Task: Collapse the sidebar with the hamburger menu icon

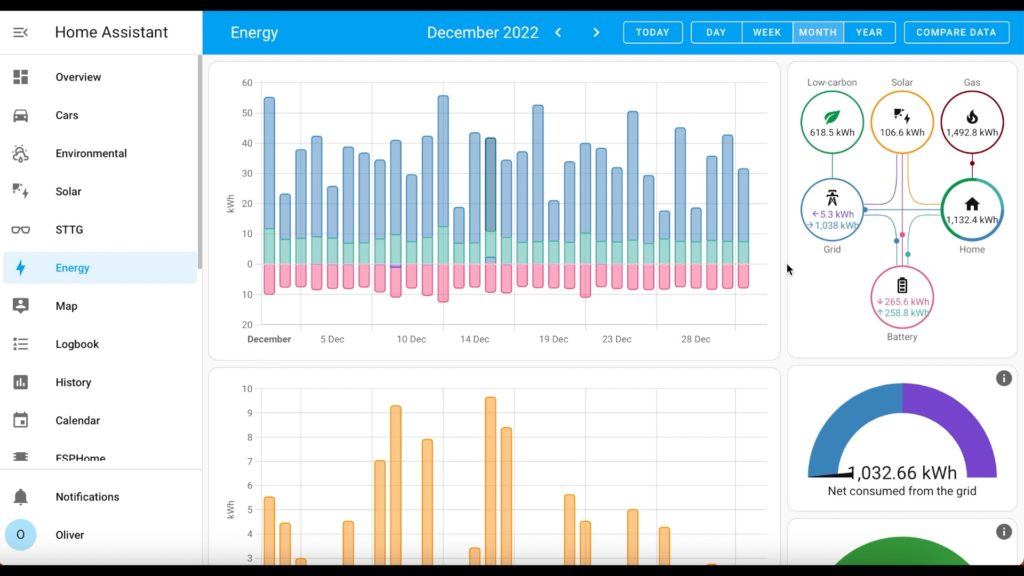Action: coord(20,32)
